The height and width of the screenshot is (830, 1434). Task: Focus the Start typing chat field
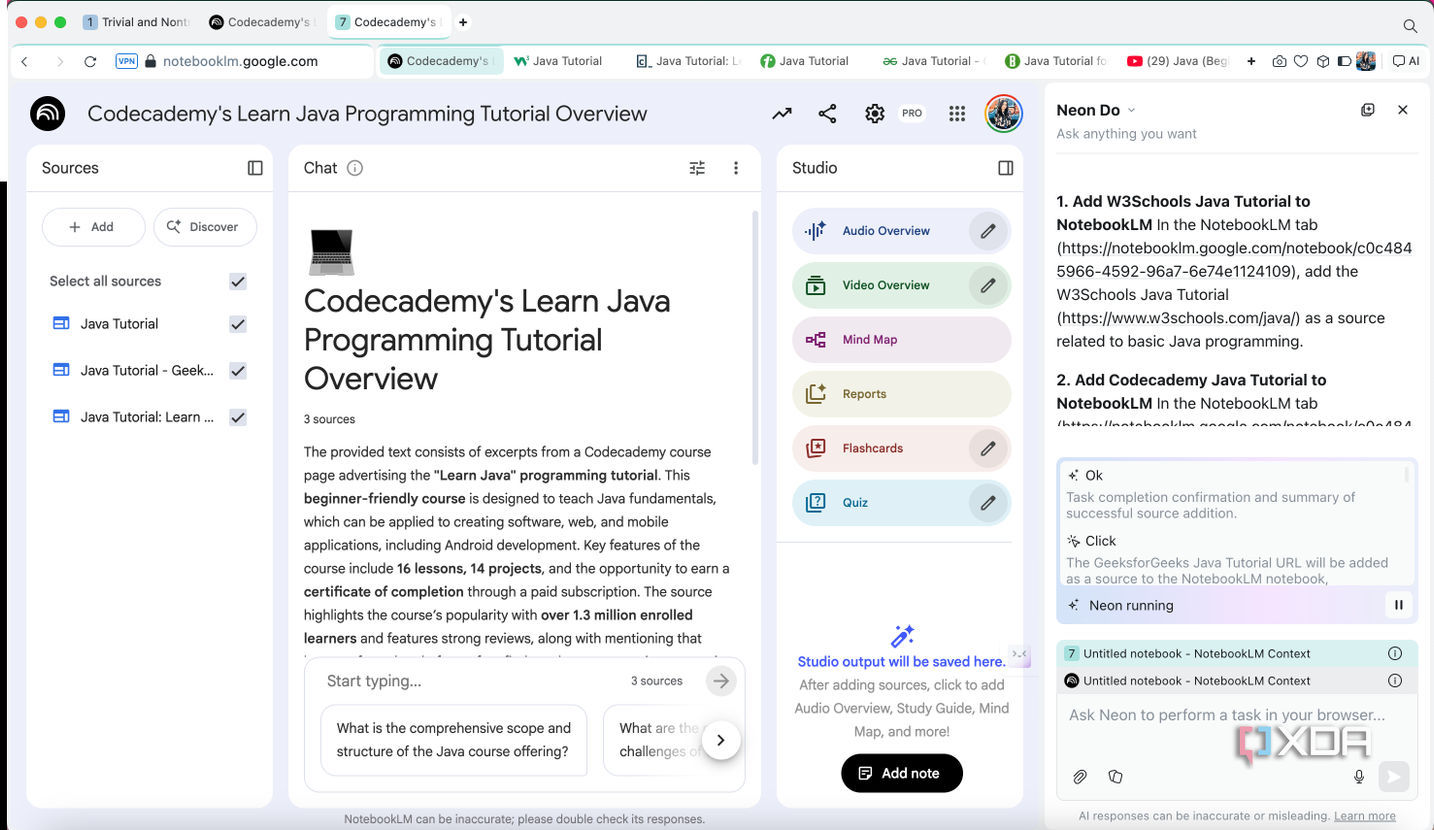click(470, 681)
